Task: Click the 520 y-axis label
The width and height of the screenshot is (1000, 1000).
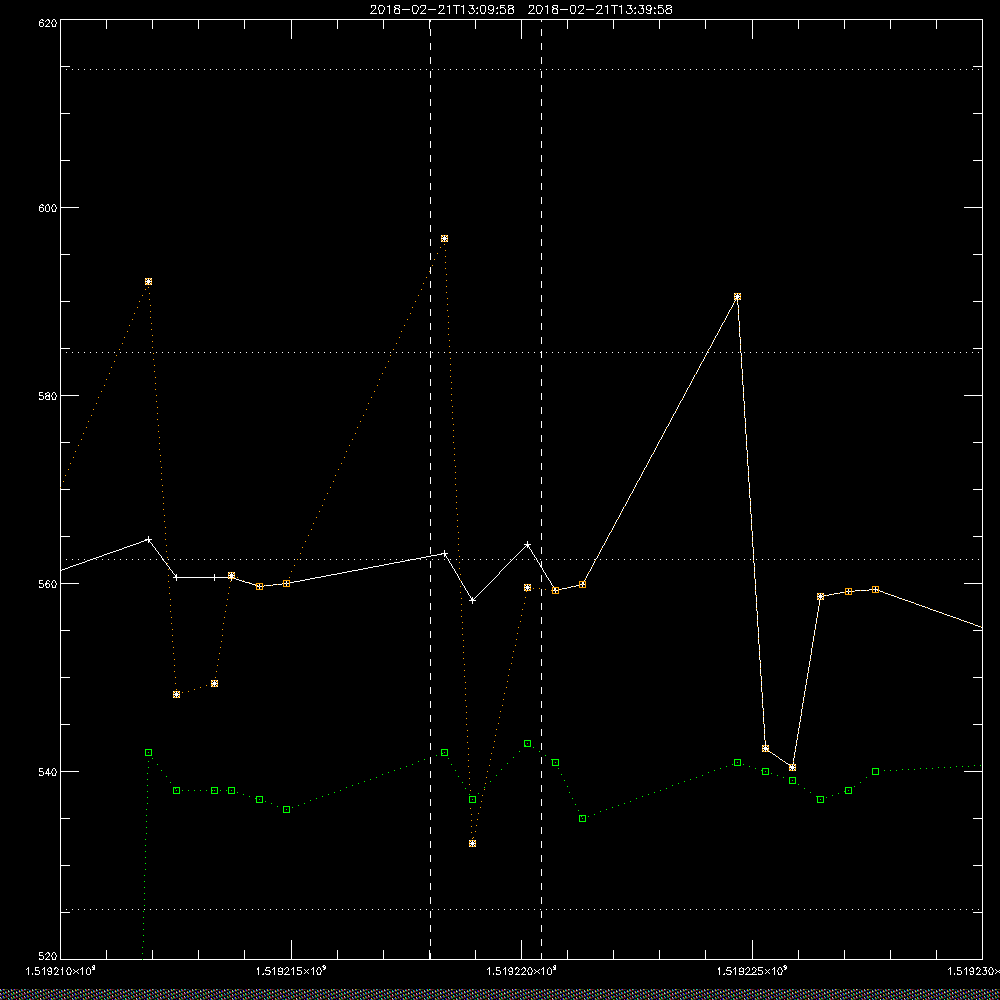Action: coord(48,957)
